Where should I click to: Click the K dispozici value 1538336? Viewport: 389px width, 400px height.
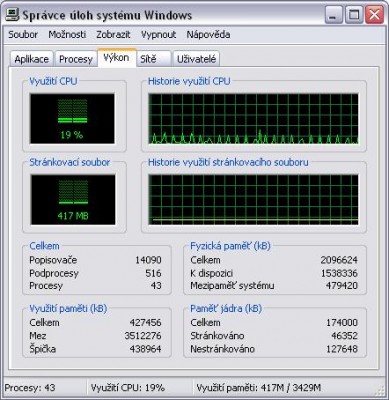339,273
